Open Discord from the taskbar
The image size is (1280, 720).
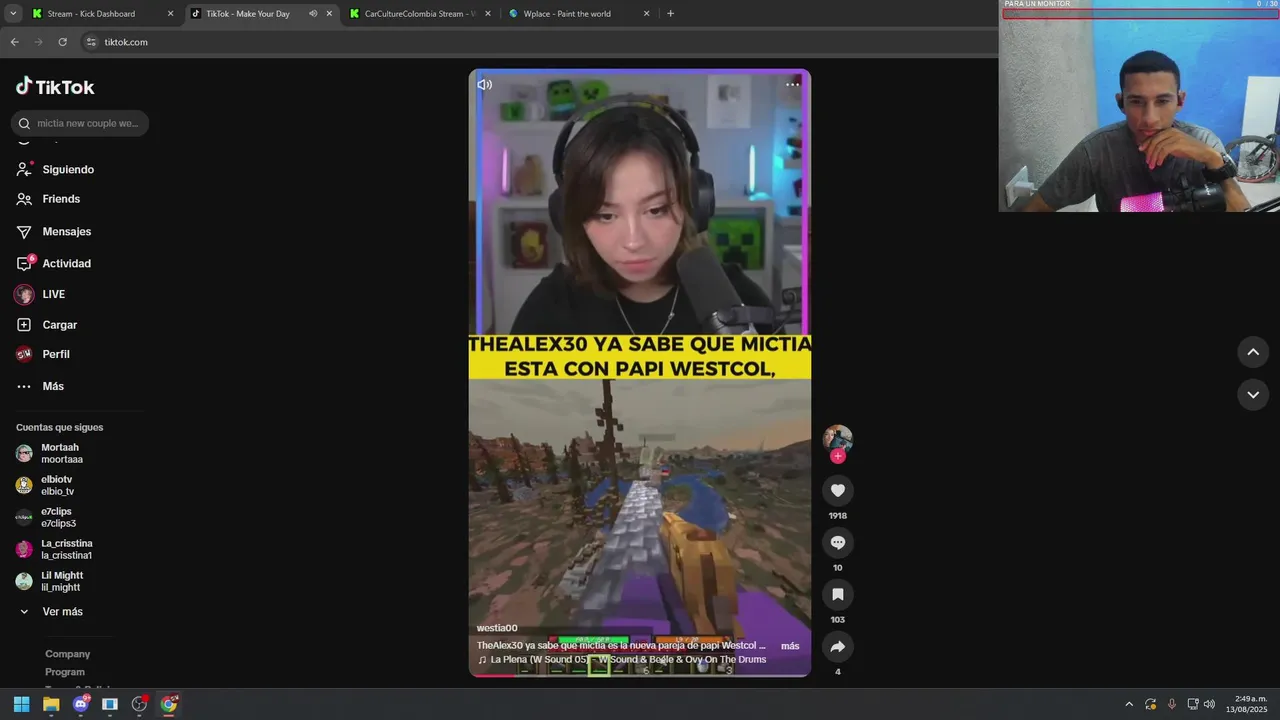point(81,704)
